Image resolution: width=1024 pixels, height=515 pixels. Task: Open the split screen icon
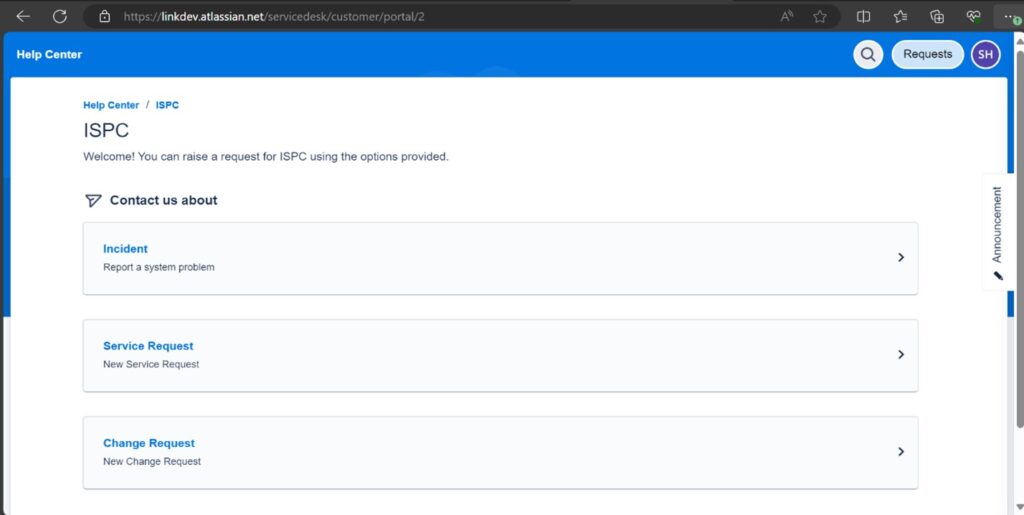click(x=863, y=16)
